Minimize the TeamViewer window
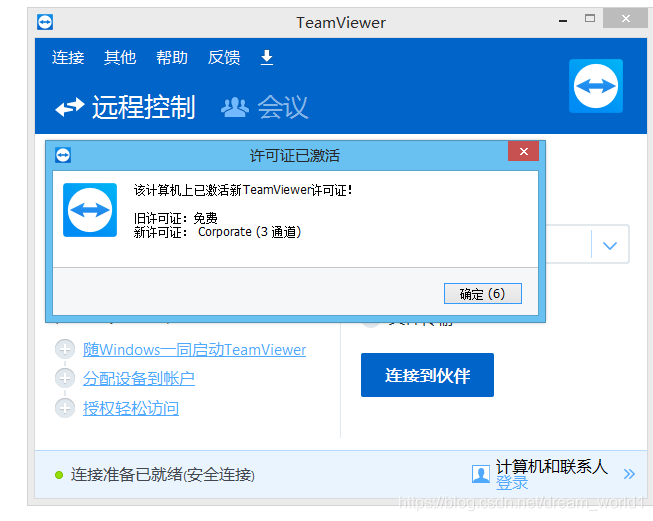This screenshot has height=521, width=653. tap(563, 20)
